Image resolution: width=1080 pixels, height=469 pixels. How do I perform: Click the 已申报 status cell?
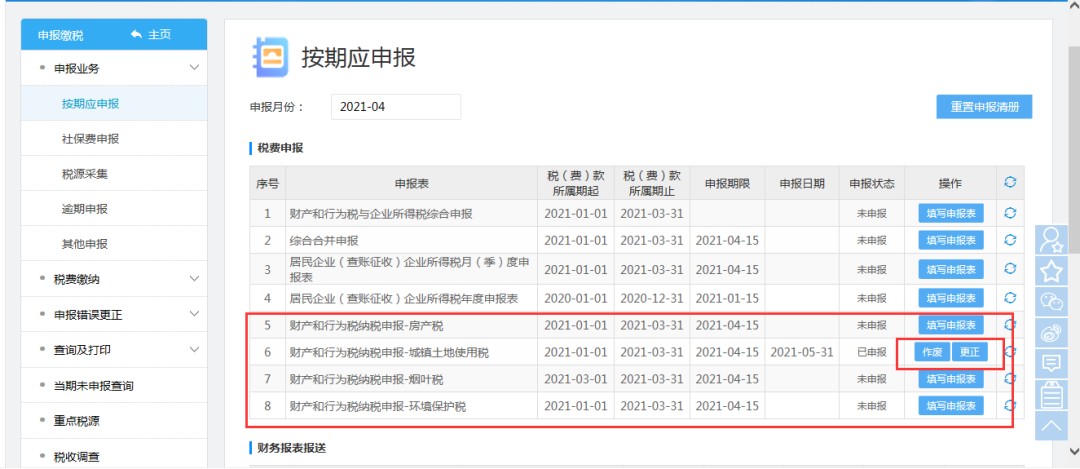(x=871, y=352)
